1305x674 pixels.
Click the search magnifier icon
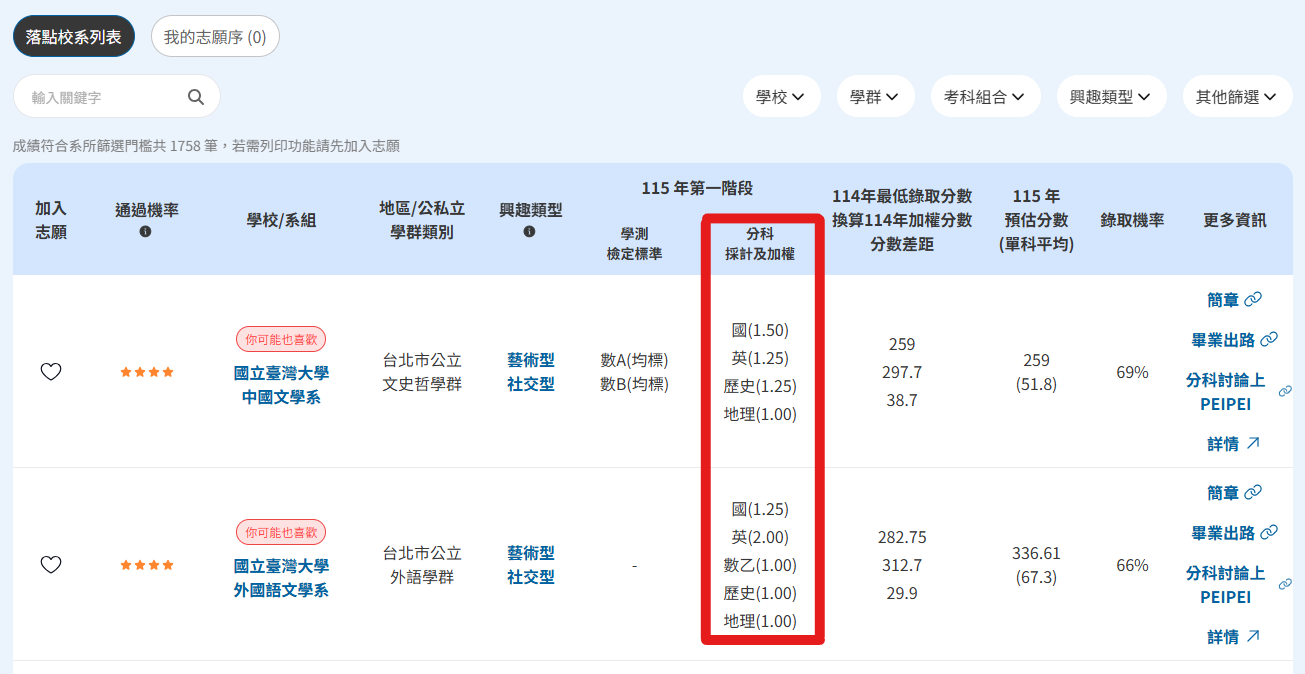pyautogui.click(x=196, y=97)
